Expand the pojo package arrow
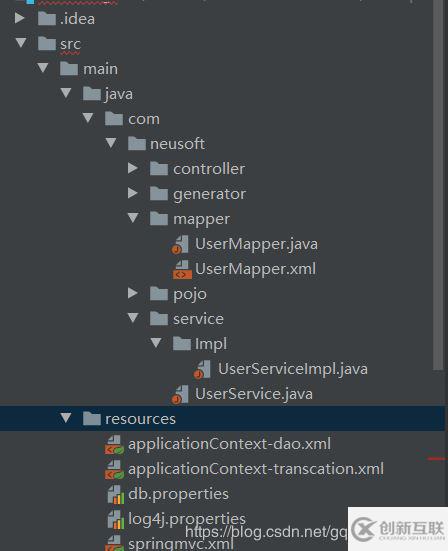 pos(133,293)
